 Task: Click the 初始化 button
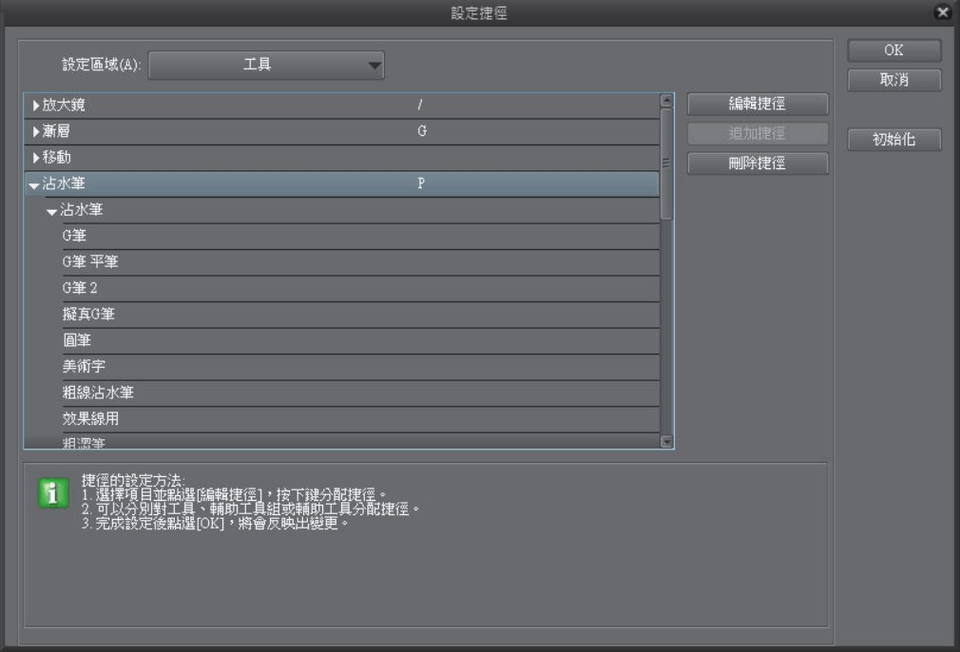coord(894,140)
